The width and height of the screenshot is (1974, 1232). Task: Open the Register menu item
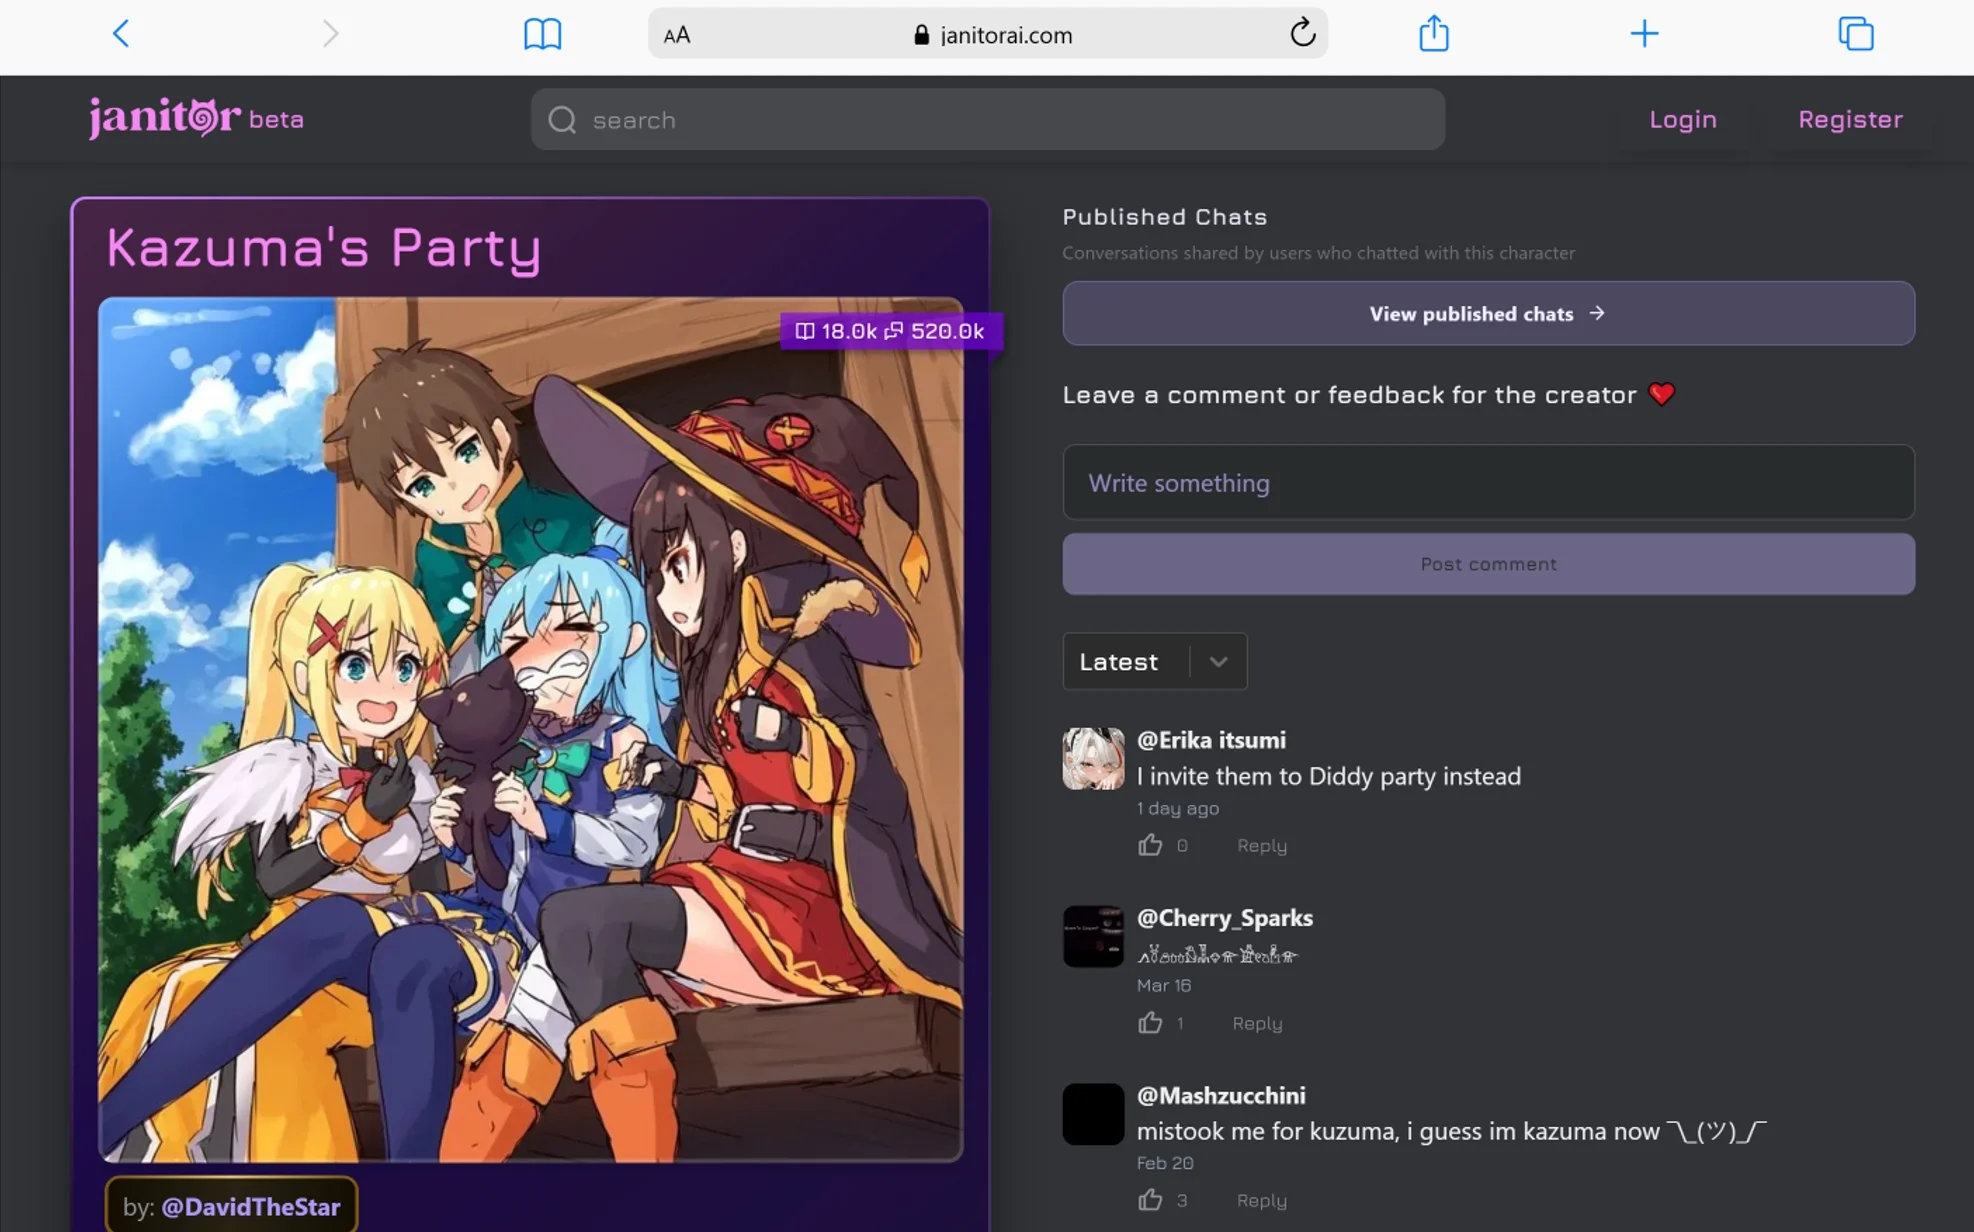tap(1850, 119)
